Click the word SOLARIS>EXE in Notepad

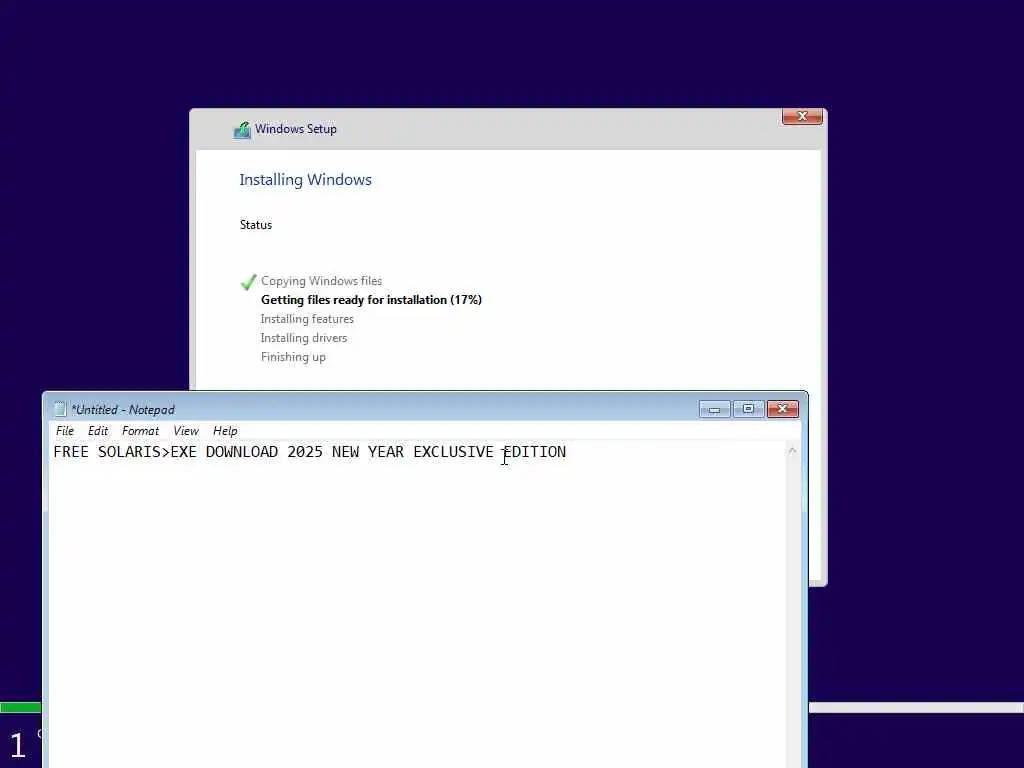point(147,452)
